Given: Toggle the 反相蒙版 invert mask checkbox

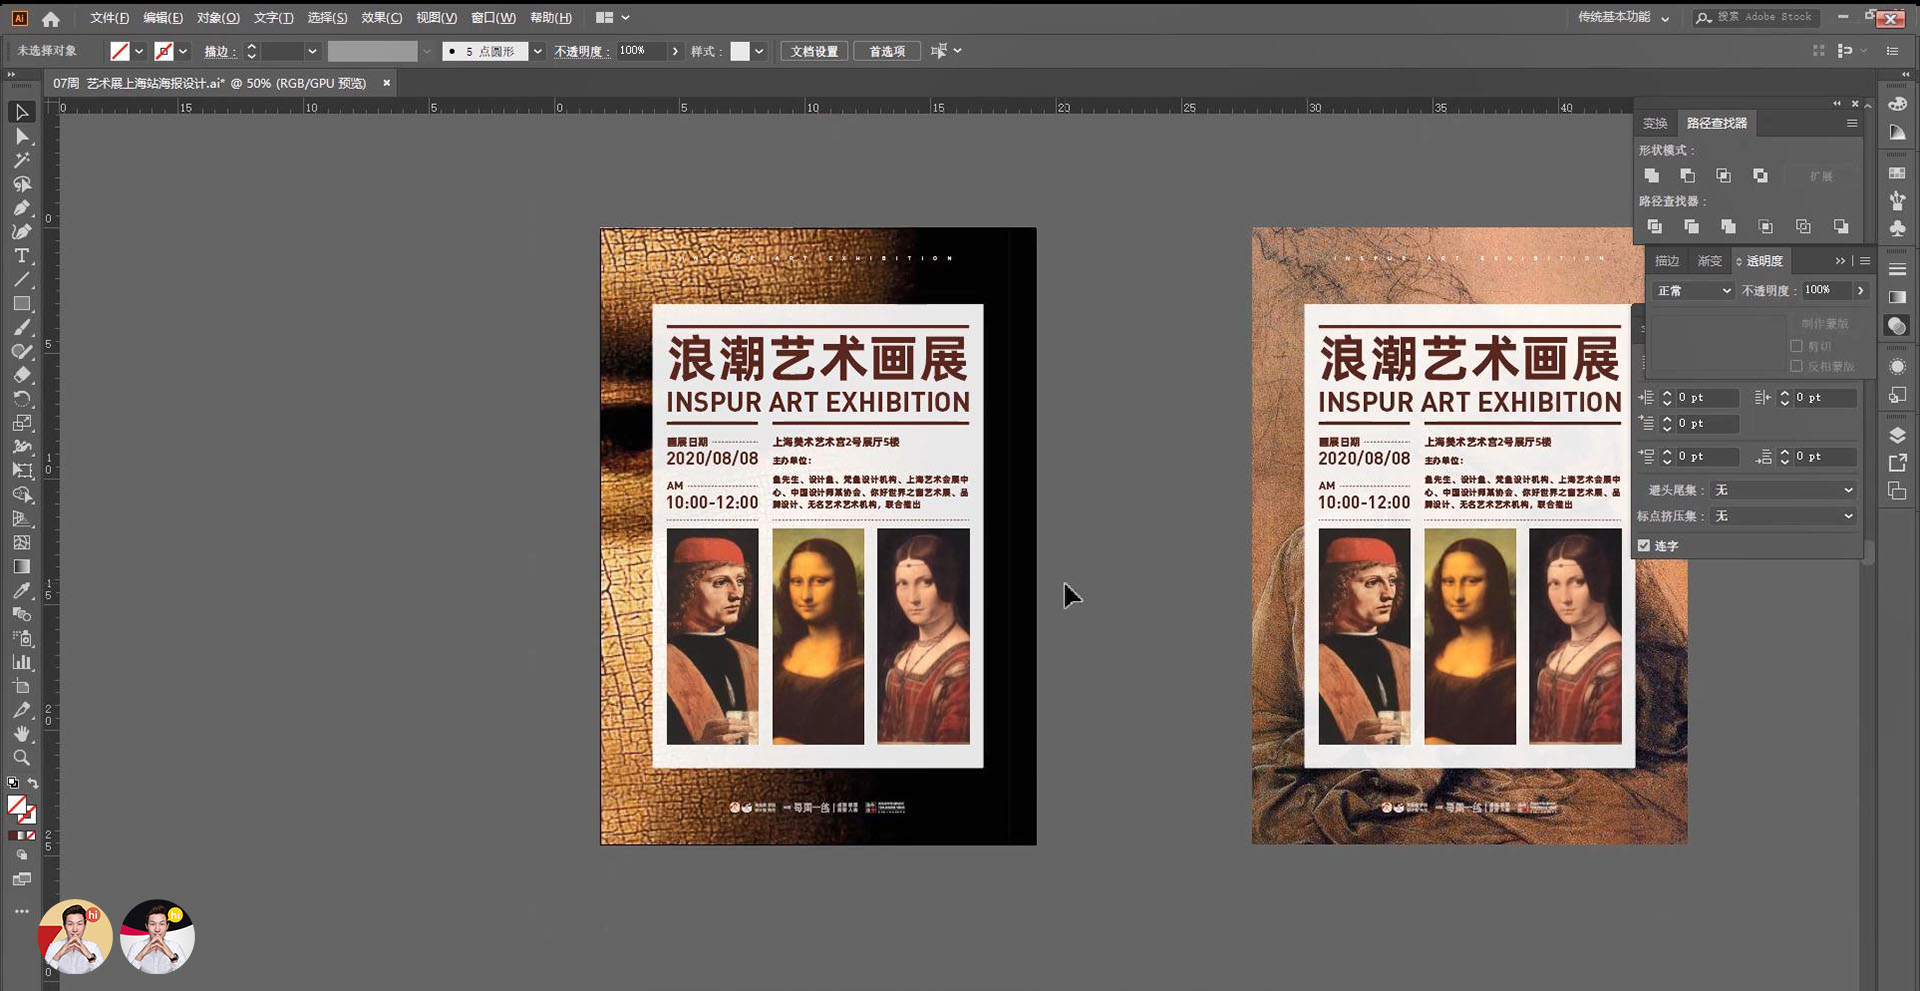Looking at the screenshot, I should point(1796,367).
